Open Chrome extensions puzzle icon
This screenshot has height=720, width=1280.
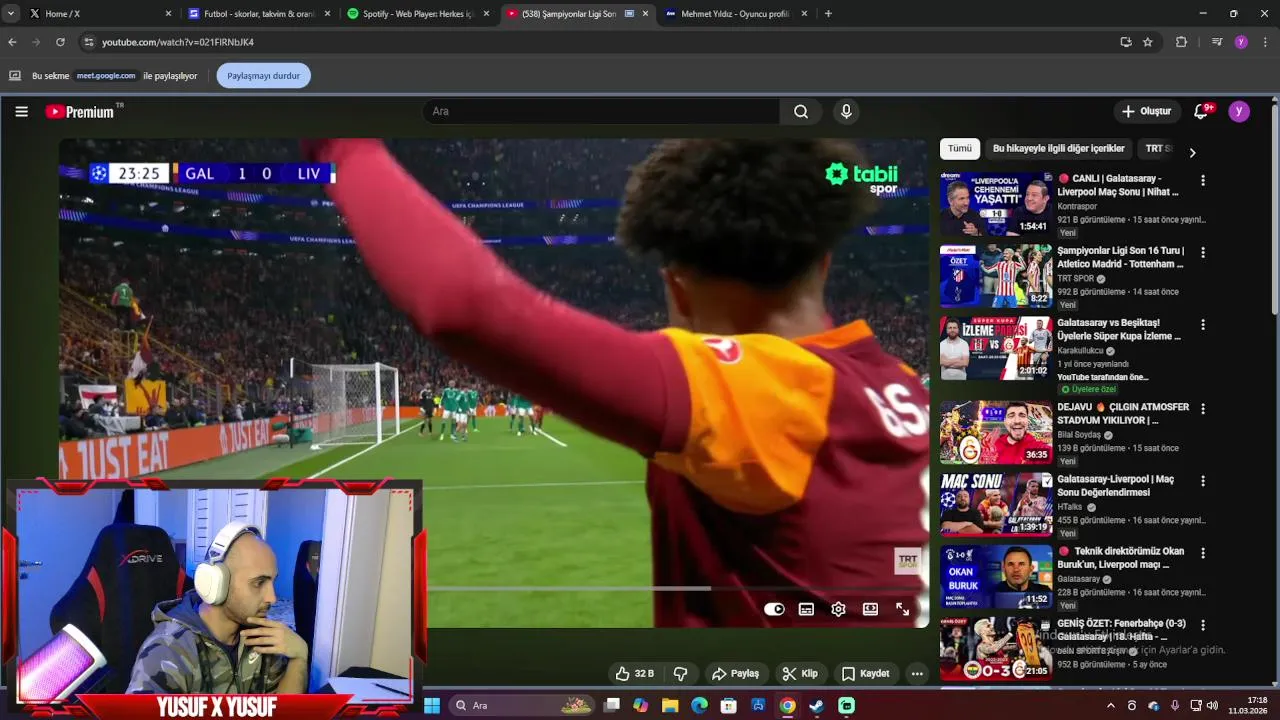1181,42
